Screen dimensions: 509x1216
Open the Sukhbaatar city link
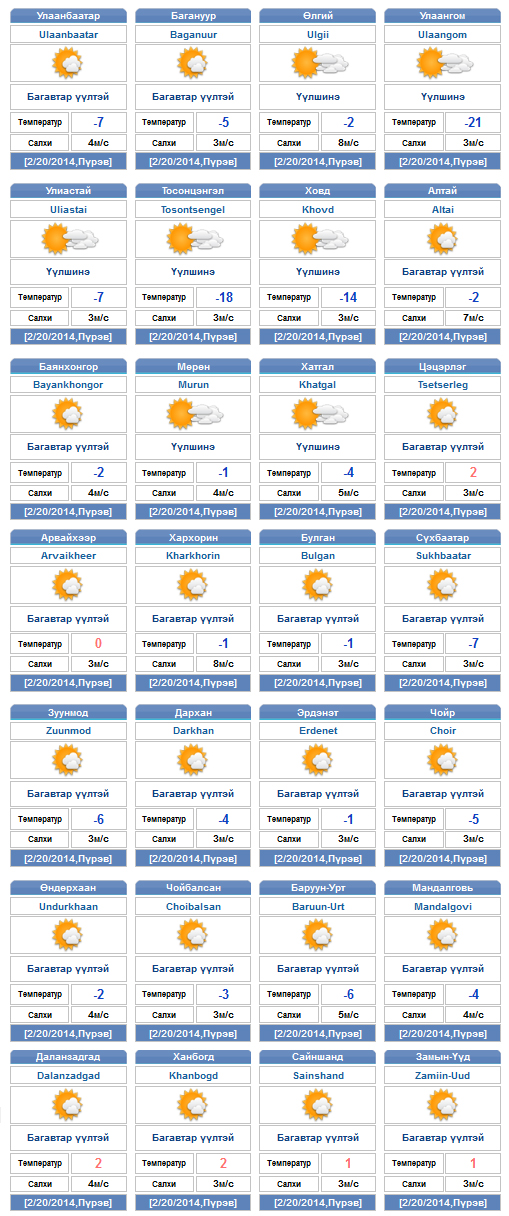pos(443,555)
